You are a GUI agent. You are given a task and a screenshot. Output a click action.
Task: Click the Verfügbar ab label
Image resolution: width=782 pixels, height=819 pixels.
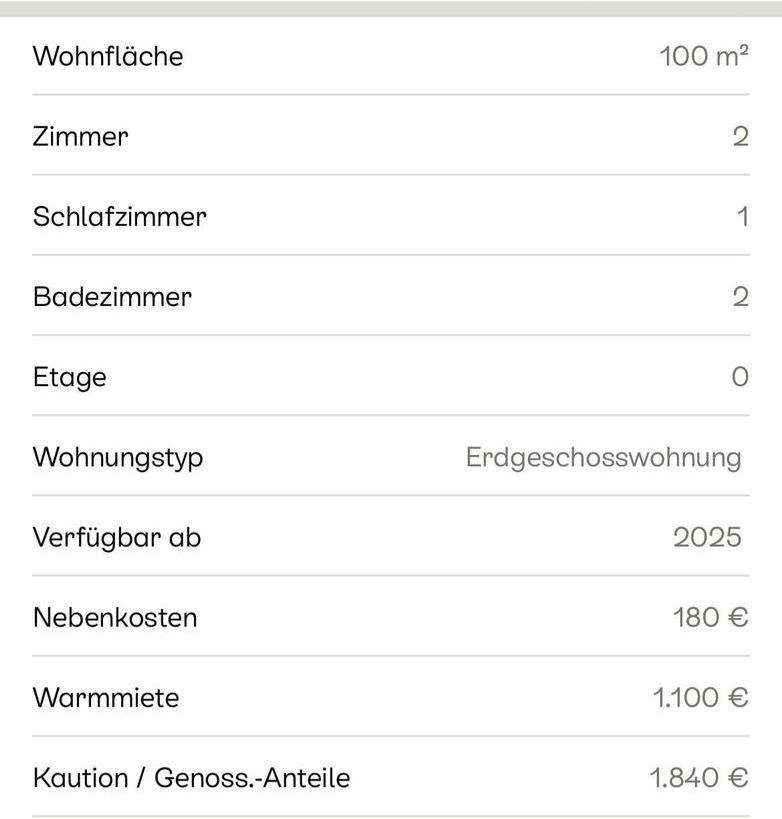(117, 537)
